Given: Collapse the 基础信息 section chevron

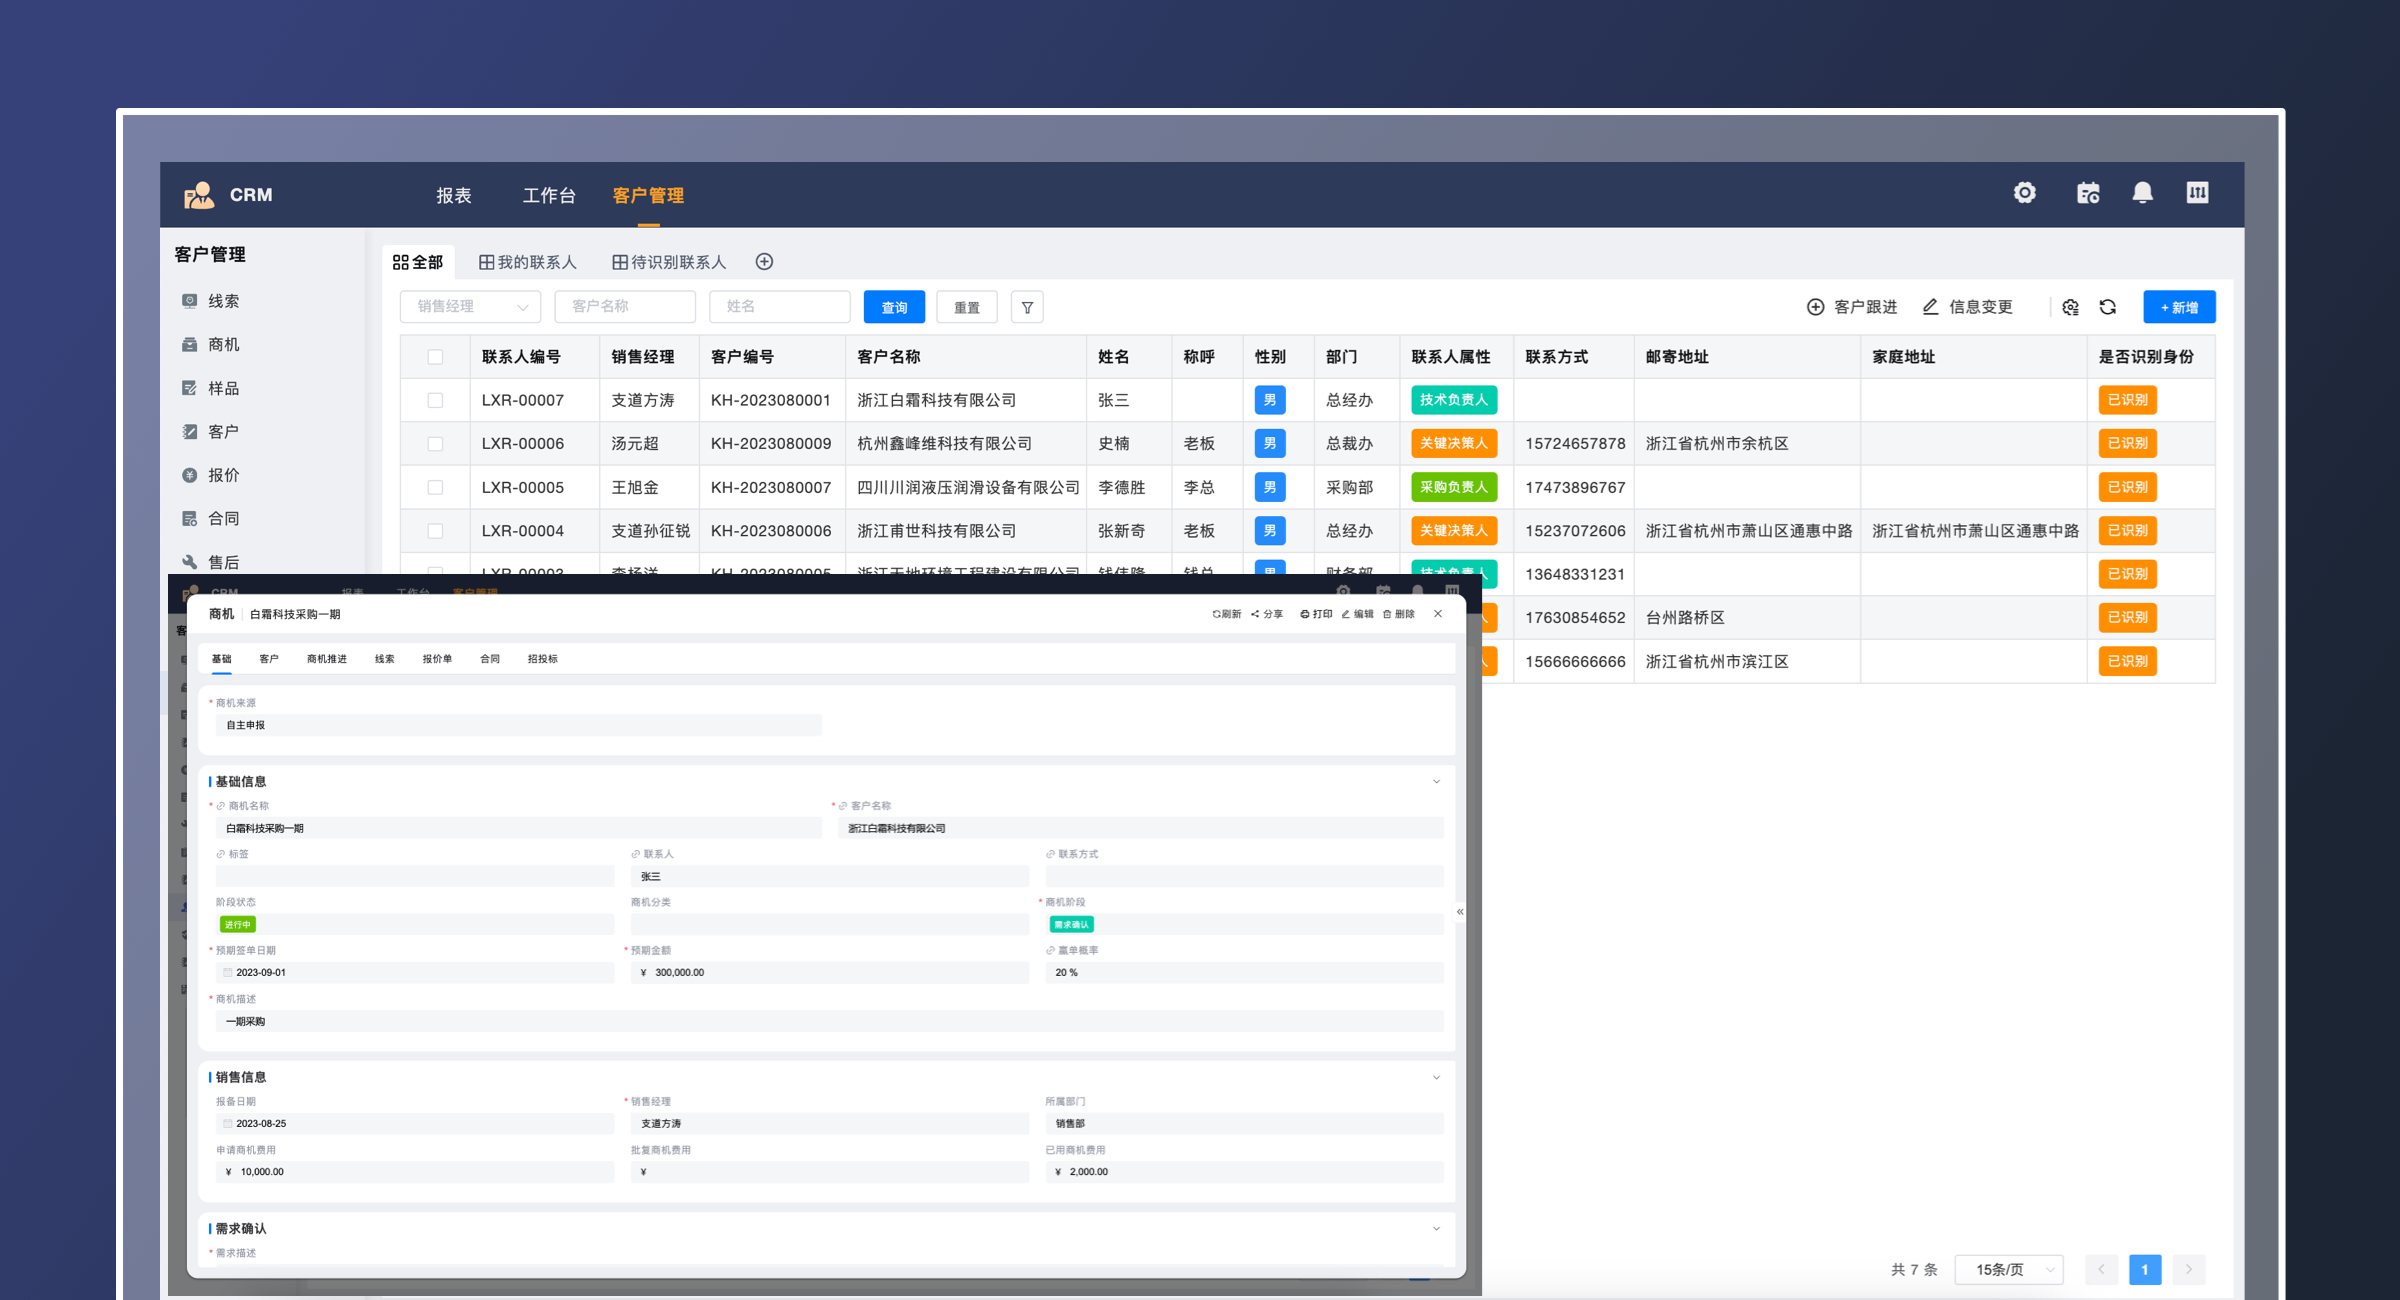Looking at the screenshot, I should (1436, 782).
